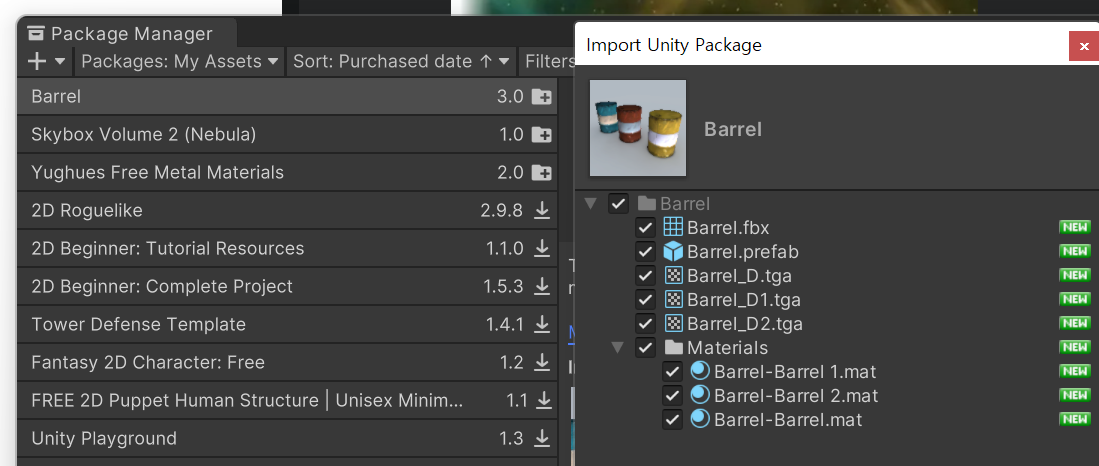Download the 2D Roguelike package
The image size is (1099, 466).
coord(542,210)
